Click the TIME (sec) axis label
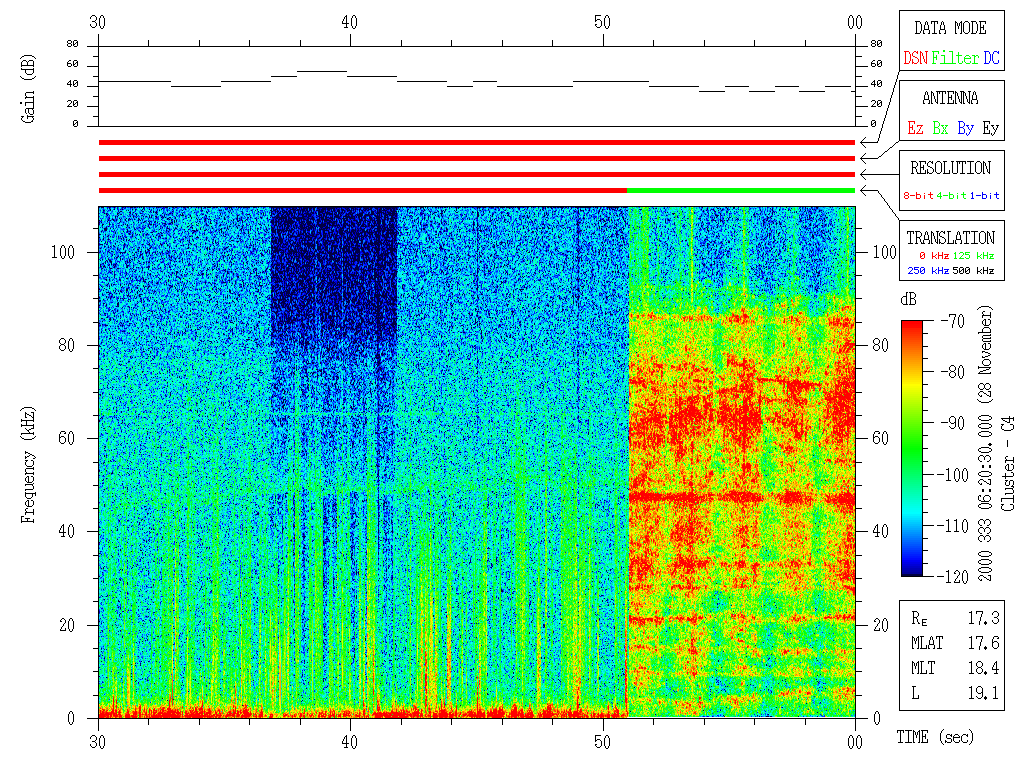This screenshot has width=1024, height=768. [933, 738]
